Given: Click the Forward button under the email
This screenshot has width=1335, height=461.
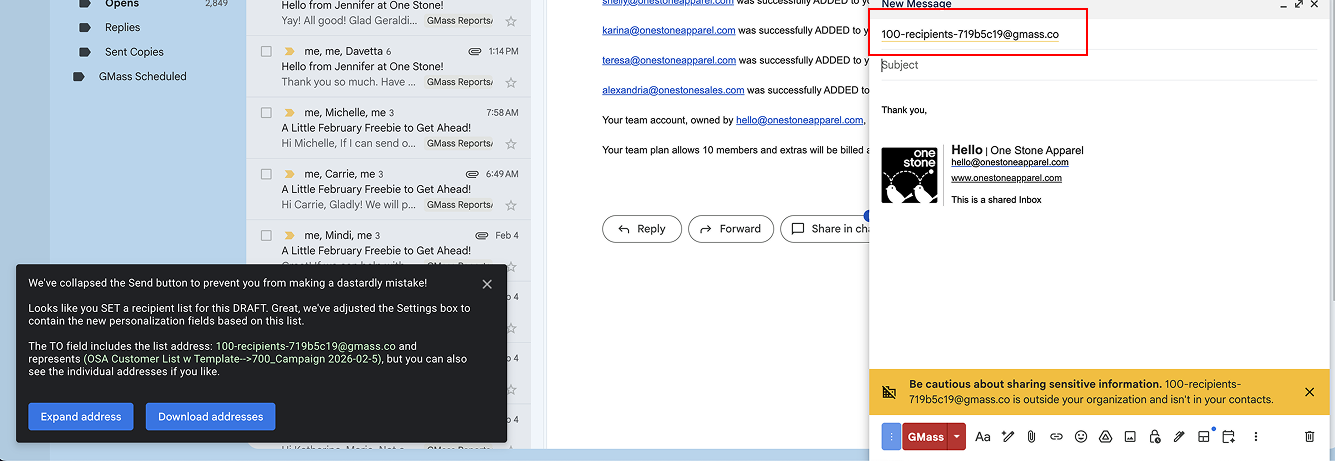Looking at the screenshot, I should [731, 229].
